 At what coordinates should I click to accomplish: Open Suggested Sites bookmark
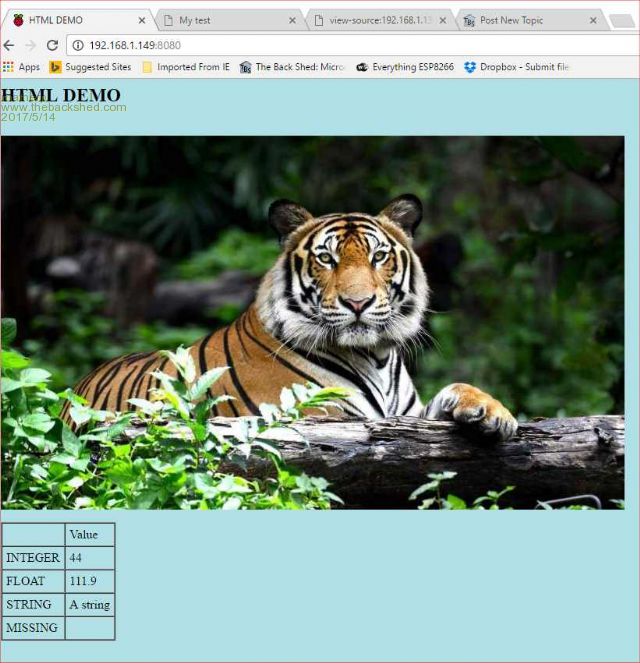click(x=90, y=67)
